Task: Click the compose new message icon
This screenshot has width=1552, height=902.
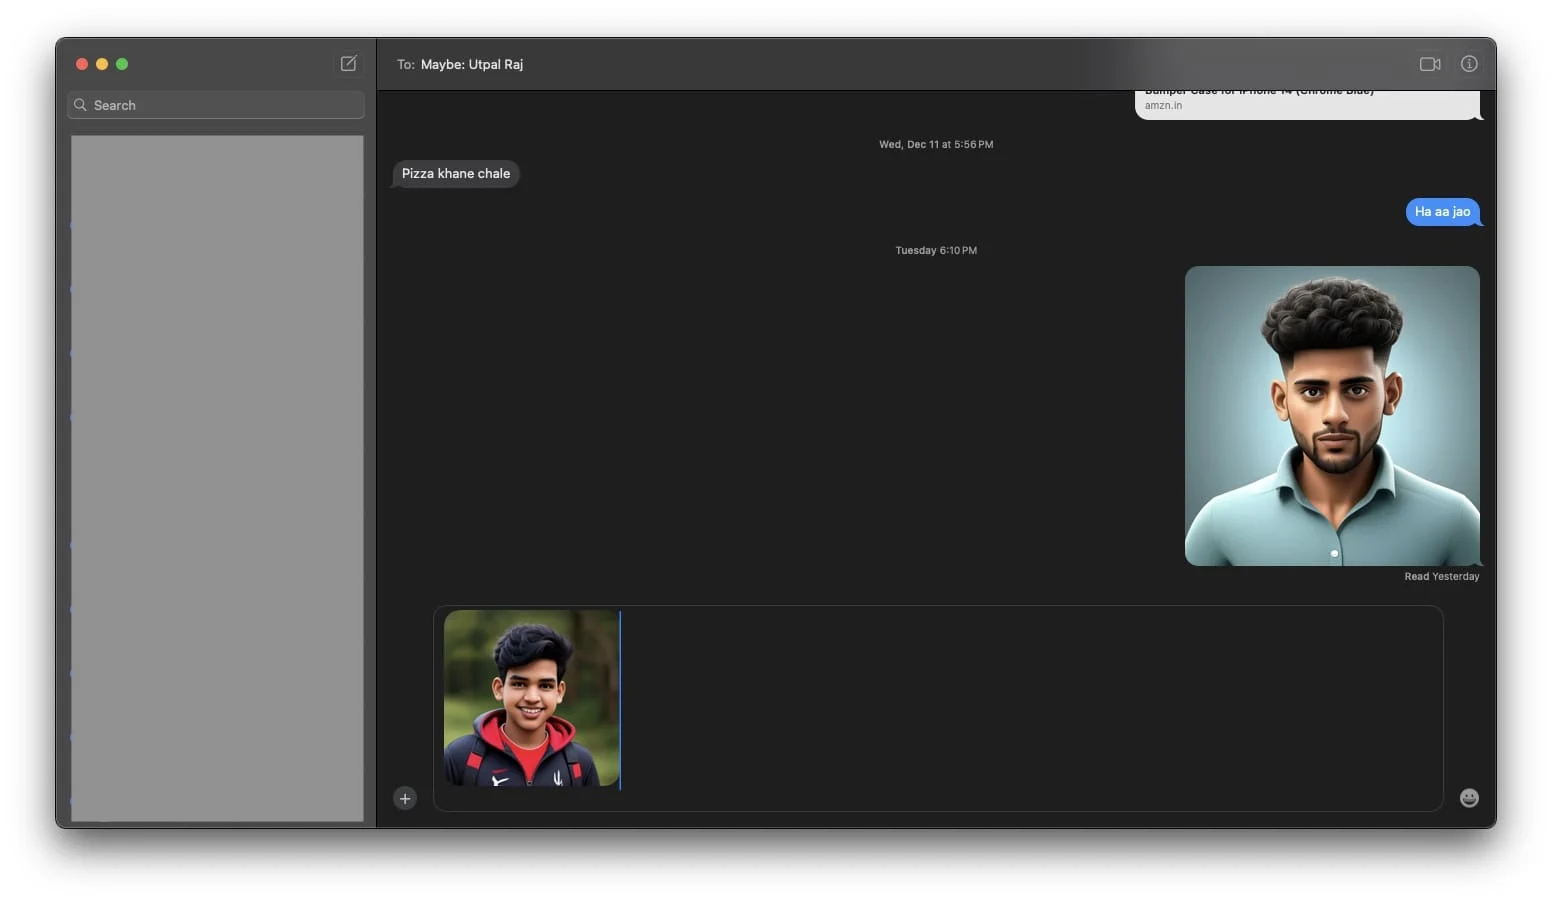Action: (x=348, y=63)
